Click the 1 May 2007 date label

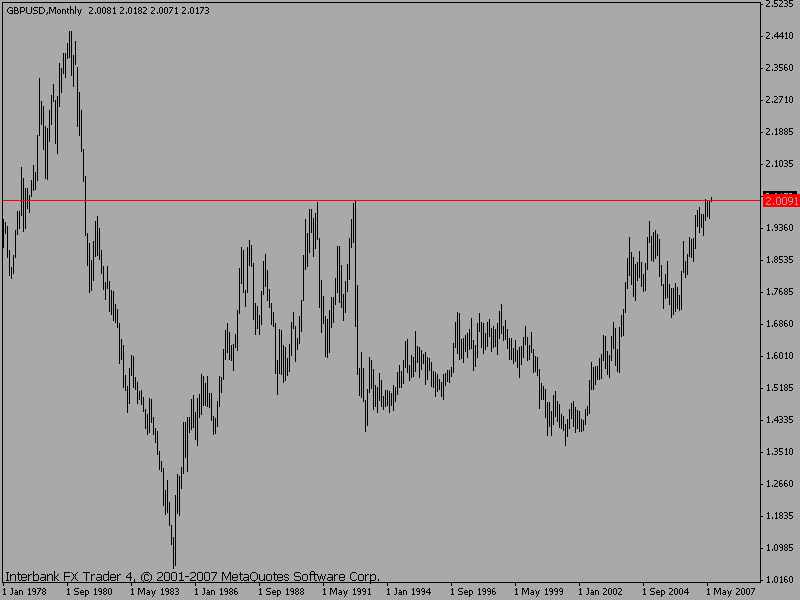point(730,592)
